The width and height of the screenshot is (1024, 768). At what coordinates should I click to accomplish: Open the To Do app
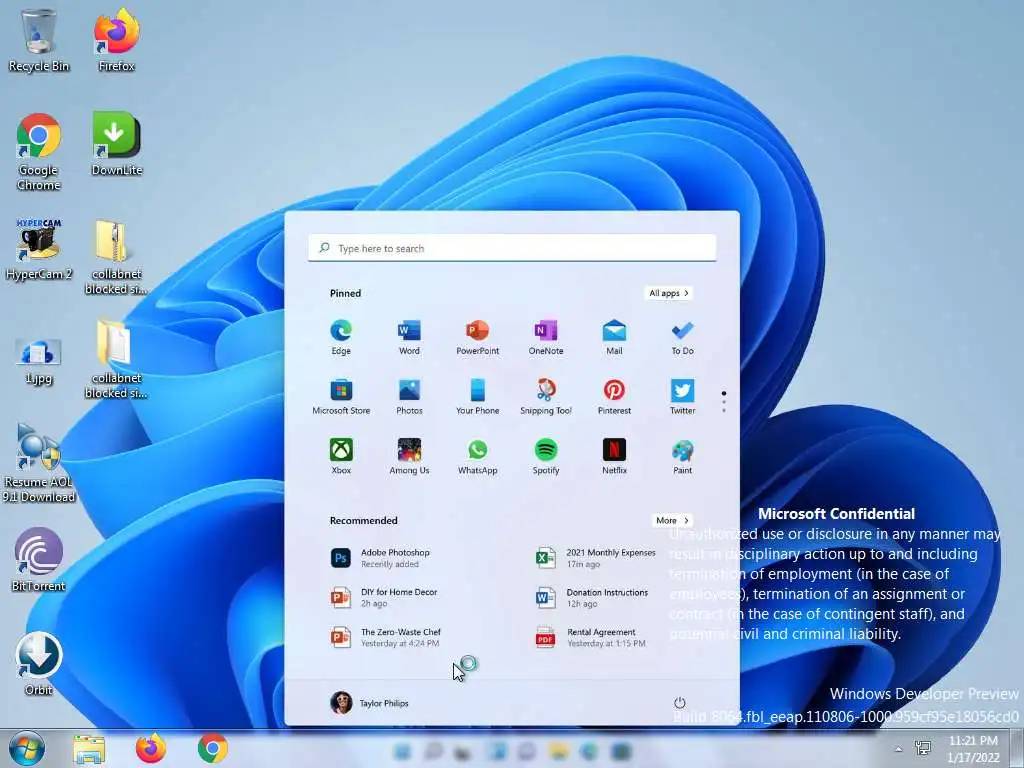pyautogui.click(x=682, y=337)
